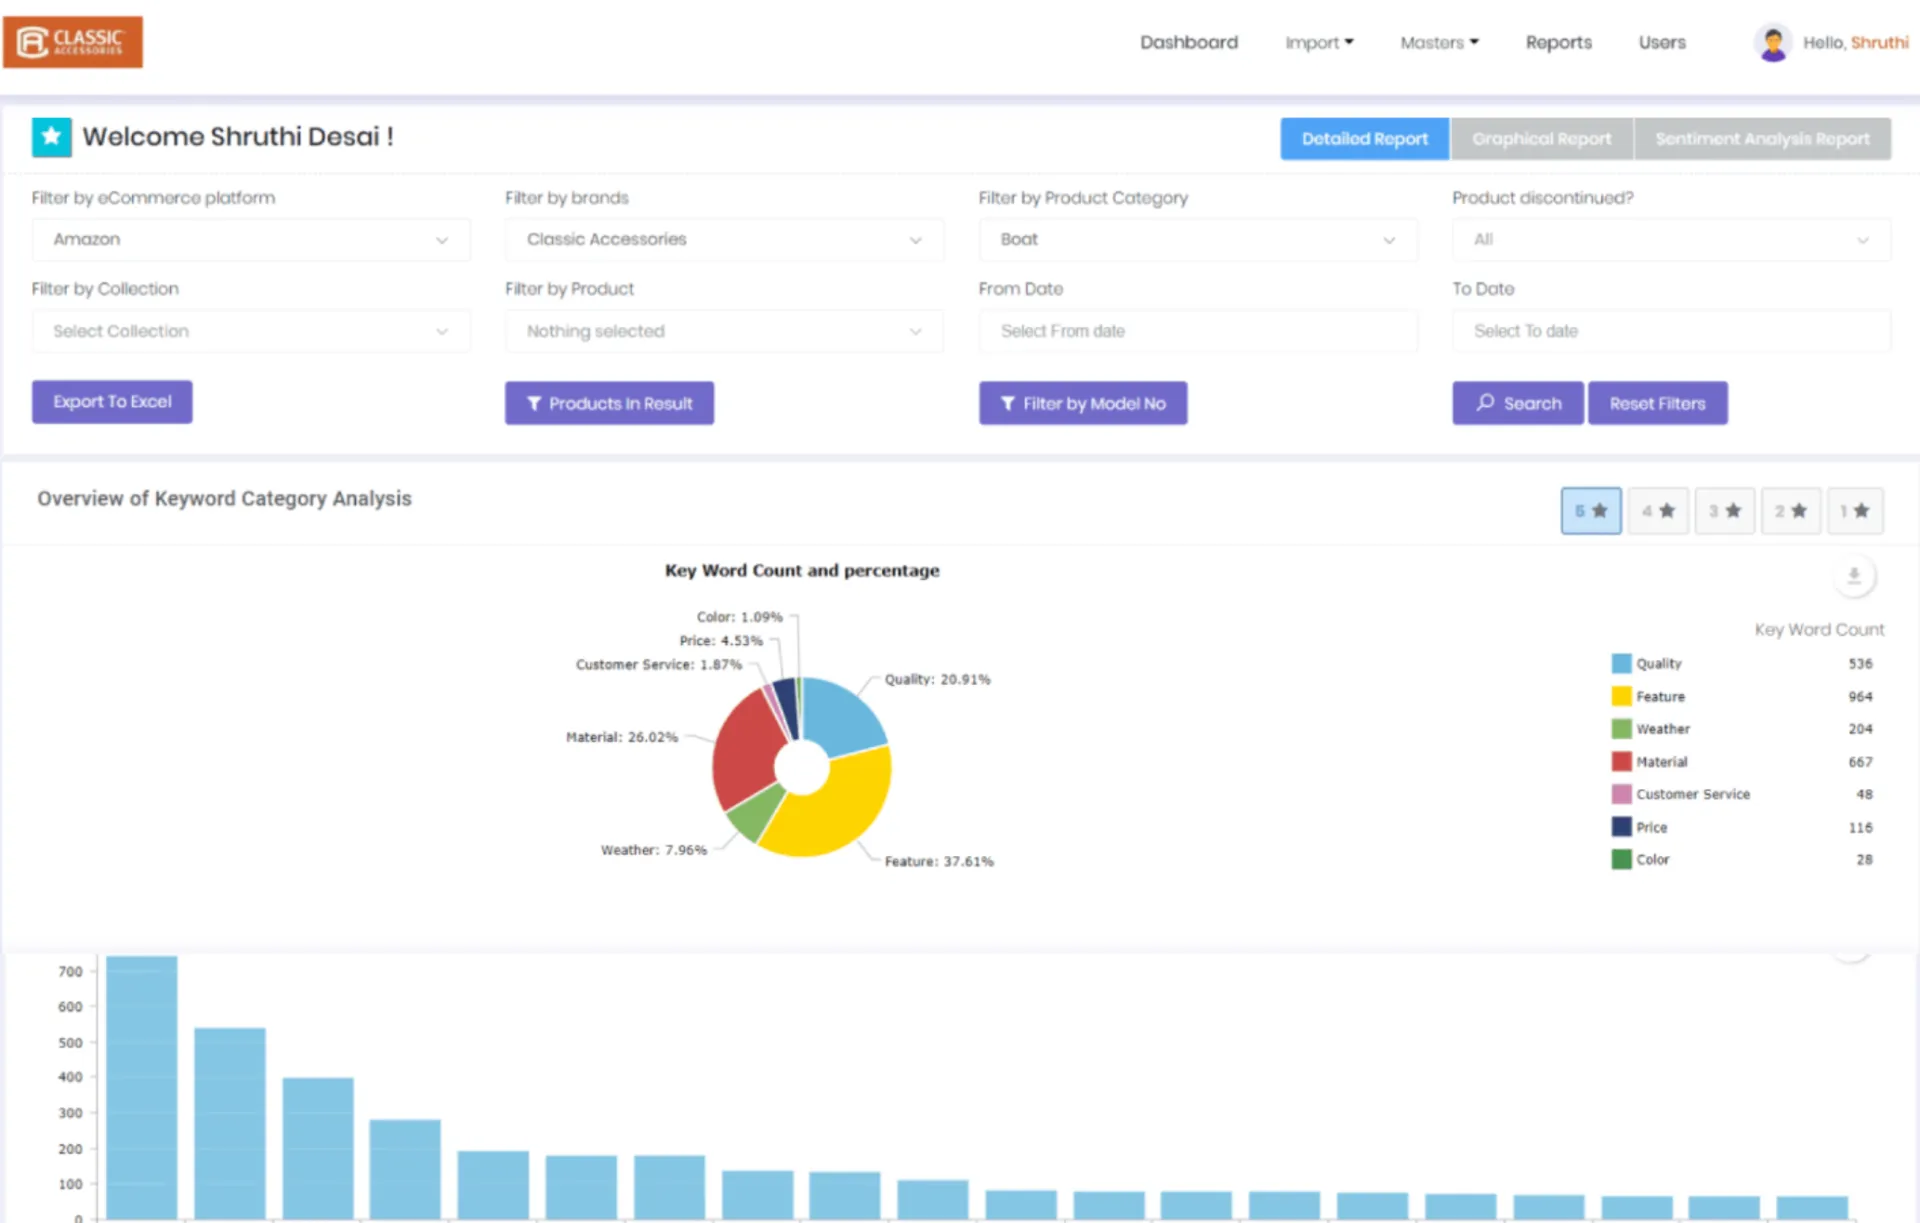Open the Product discontinued dropdown
The height and width of the screenshot is (1223, 1920).
click(1669, 239)
